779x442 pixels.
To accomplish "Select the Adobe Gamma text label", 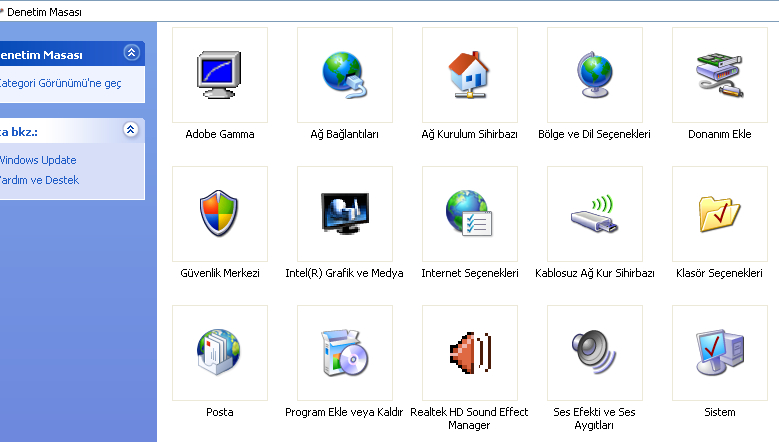I will click(x=220, y=134).
